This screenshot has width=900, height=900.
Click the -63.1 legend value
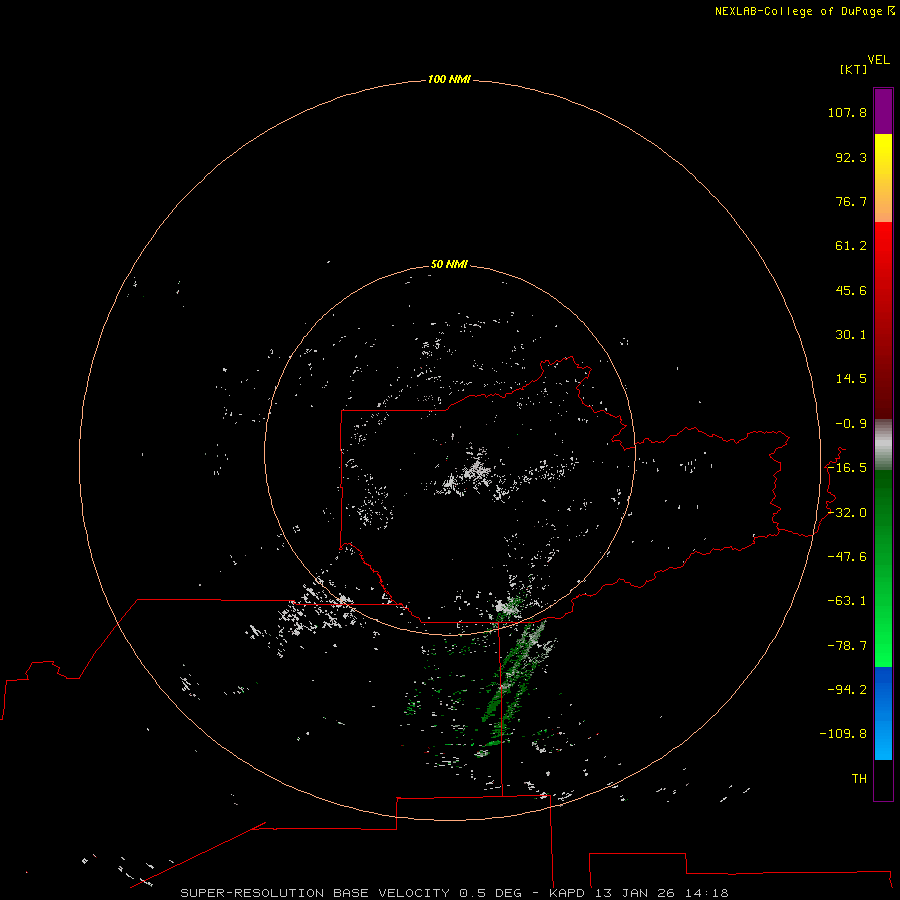click(x=847, y=601)
